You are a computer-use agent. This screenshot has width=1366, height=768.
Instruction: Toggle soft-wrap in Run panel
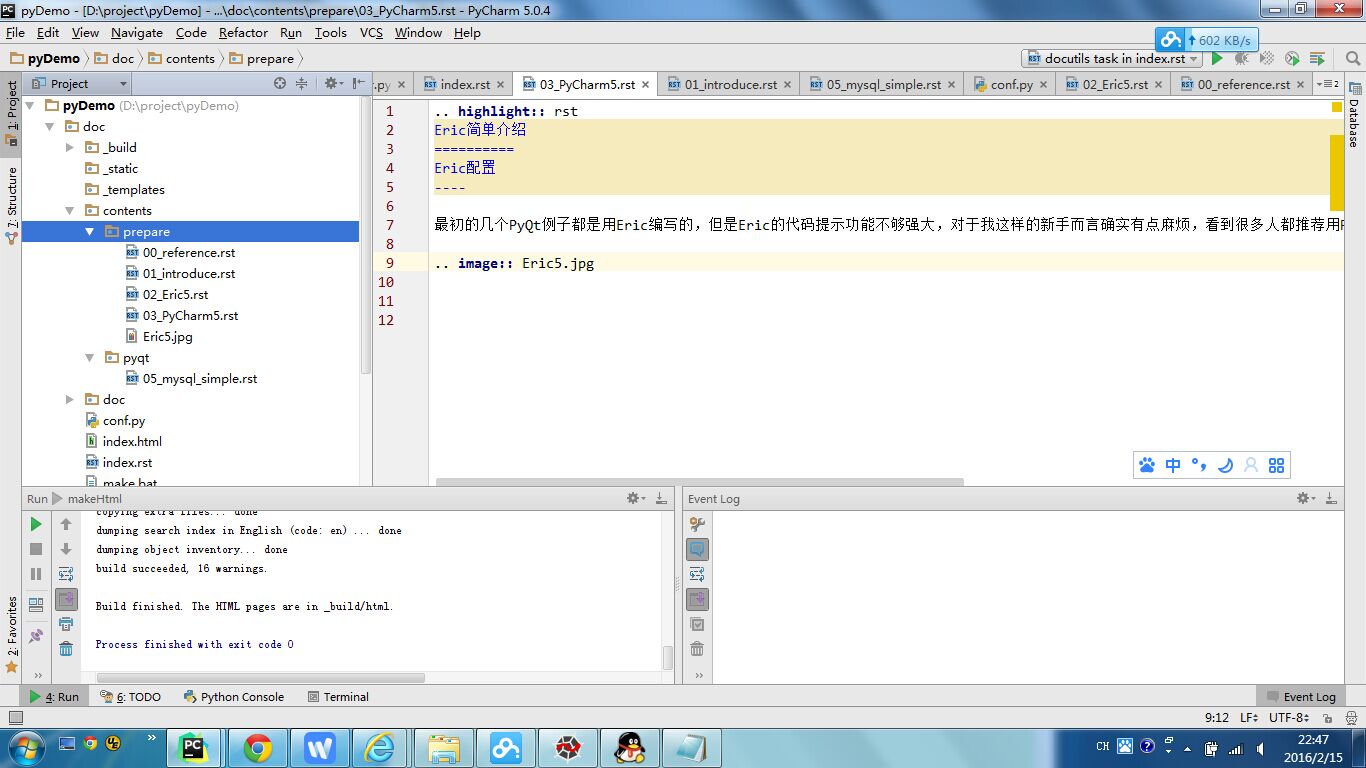66,574
